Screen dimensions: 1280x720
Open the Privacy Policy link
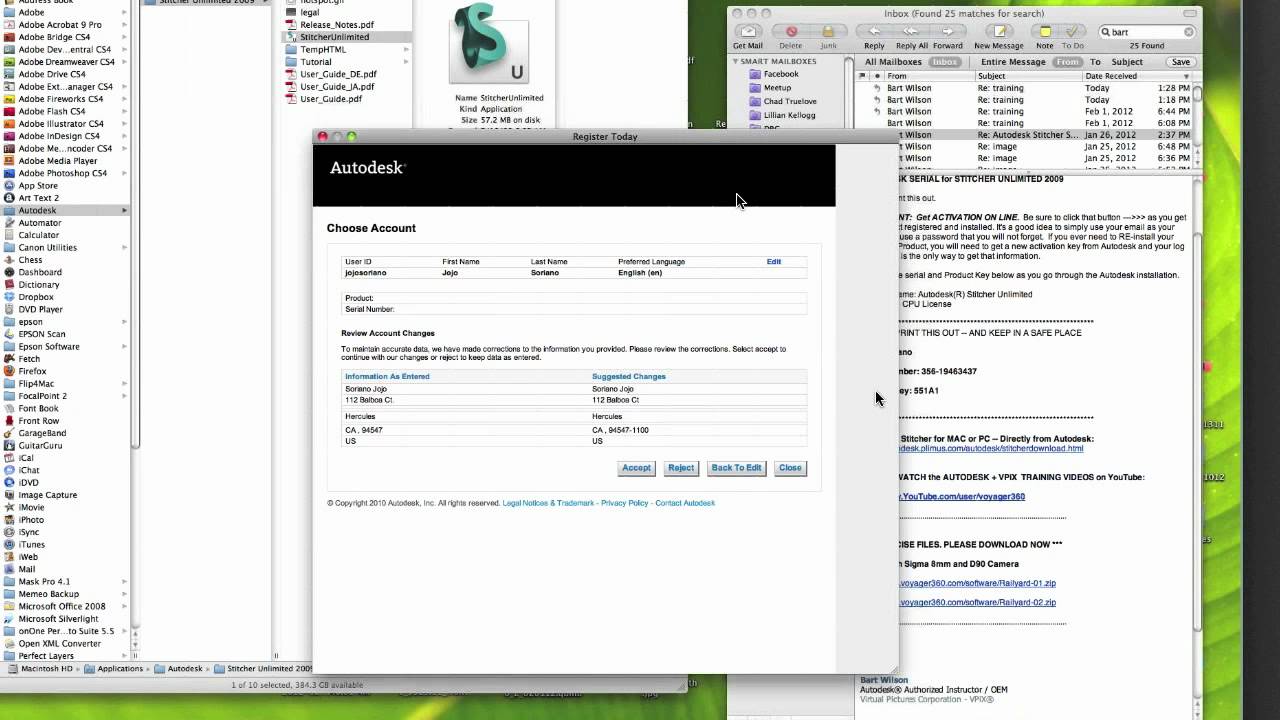pos(625,503)
